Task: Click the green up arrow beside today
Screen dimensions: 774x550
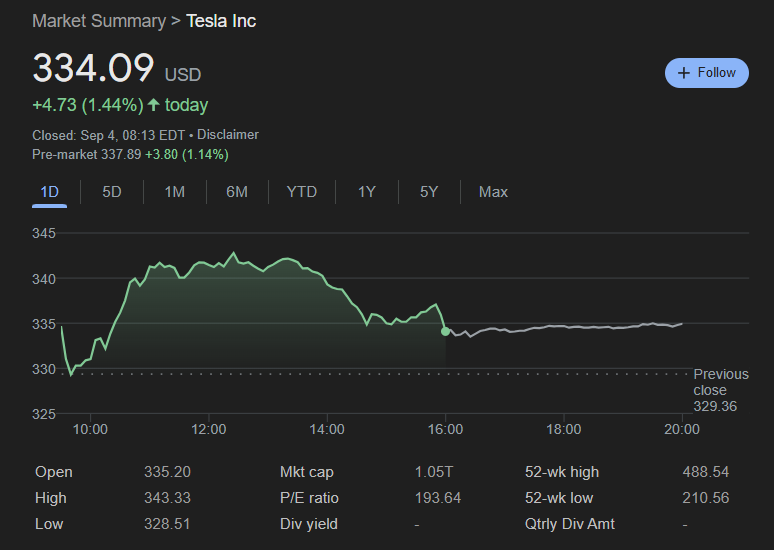Action: coord(153,105)
